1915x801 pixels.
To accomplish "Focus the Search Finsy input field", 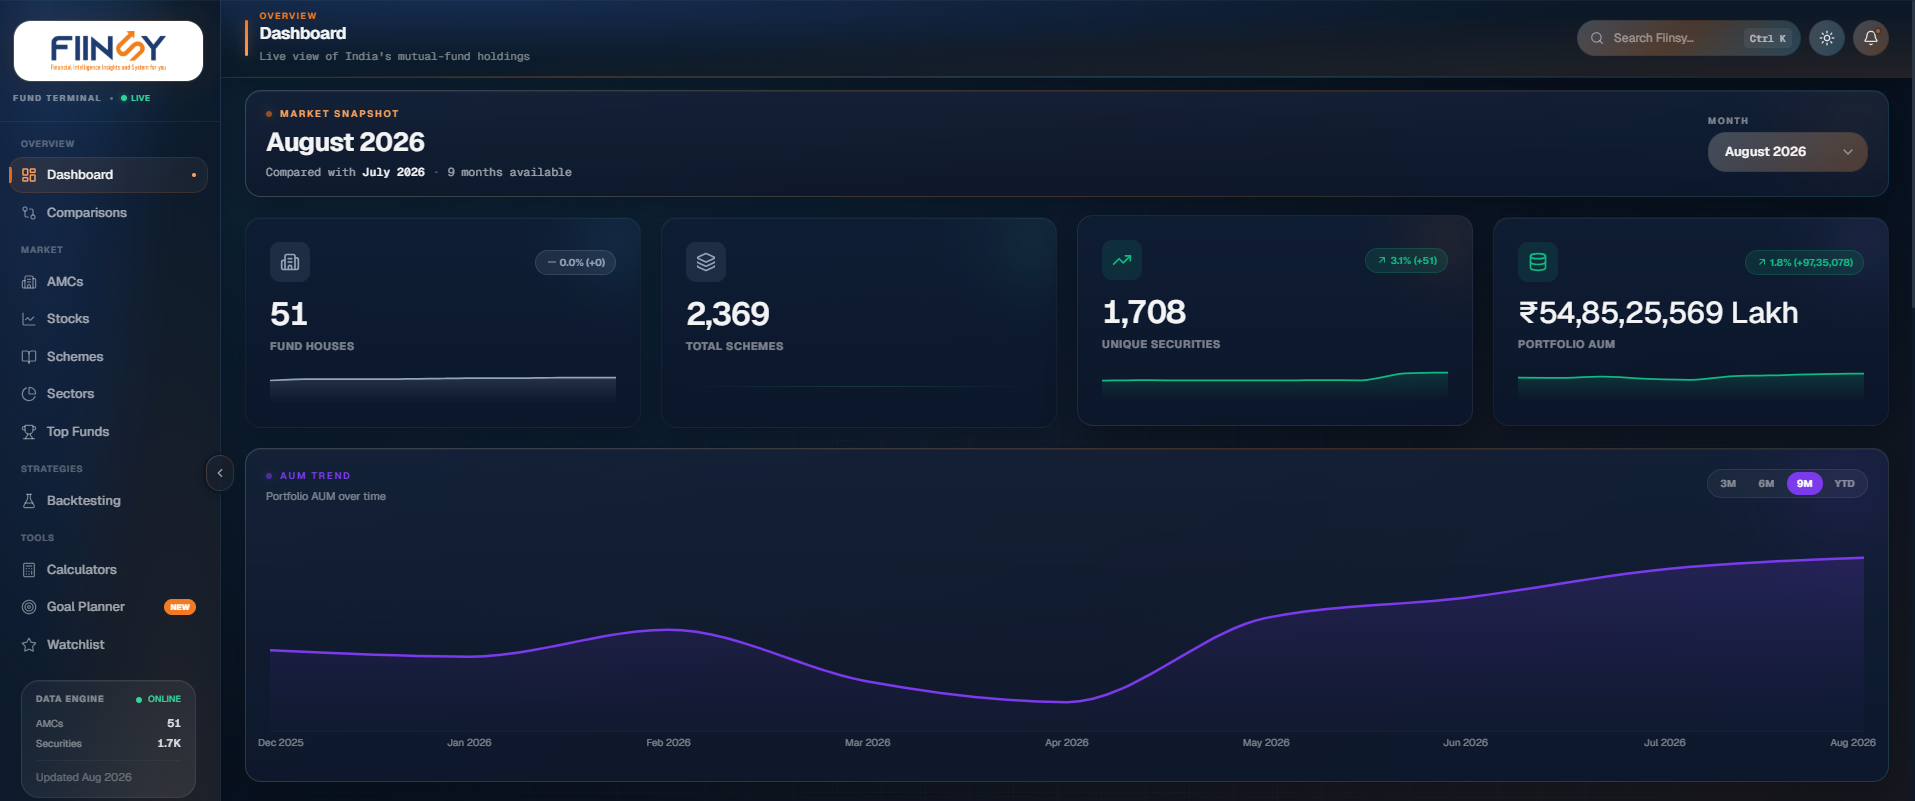I will 1689,38.
